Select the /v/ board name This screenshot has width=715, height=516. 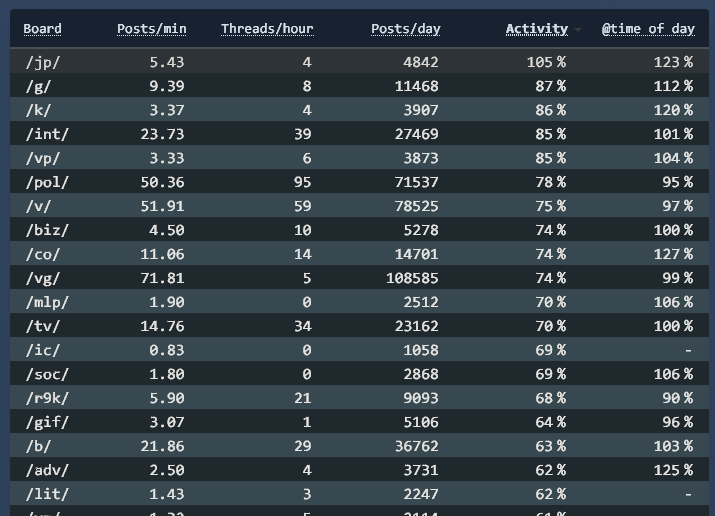[x=38, y=206]
